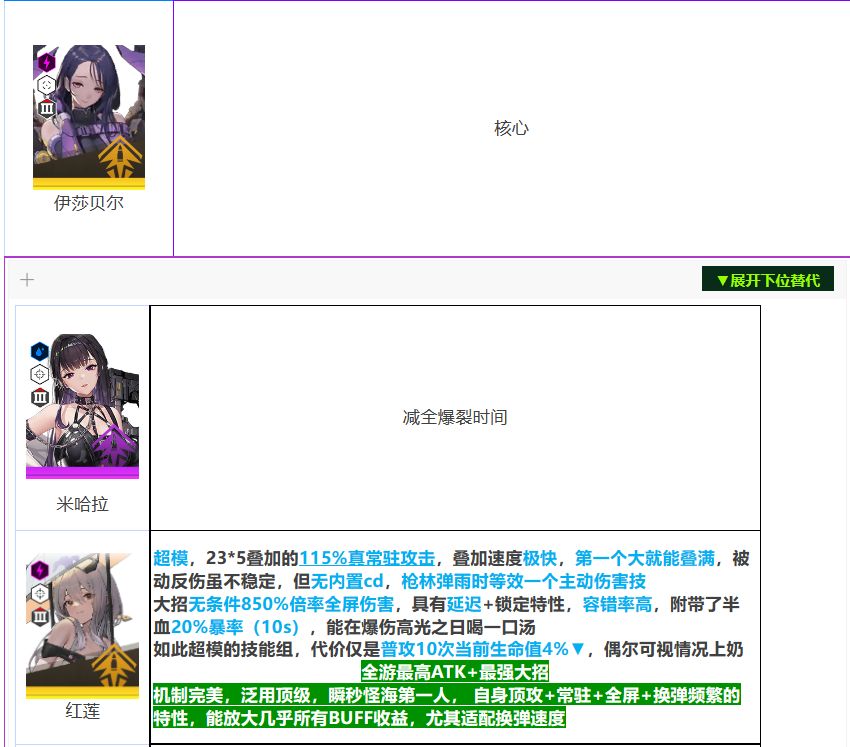Open Mihara (米哈拉) character portrait
The width and height of the screenshot is (850, 747).
pos(82,406)
